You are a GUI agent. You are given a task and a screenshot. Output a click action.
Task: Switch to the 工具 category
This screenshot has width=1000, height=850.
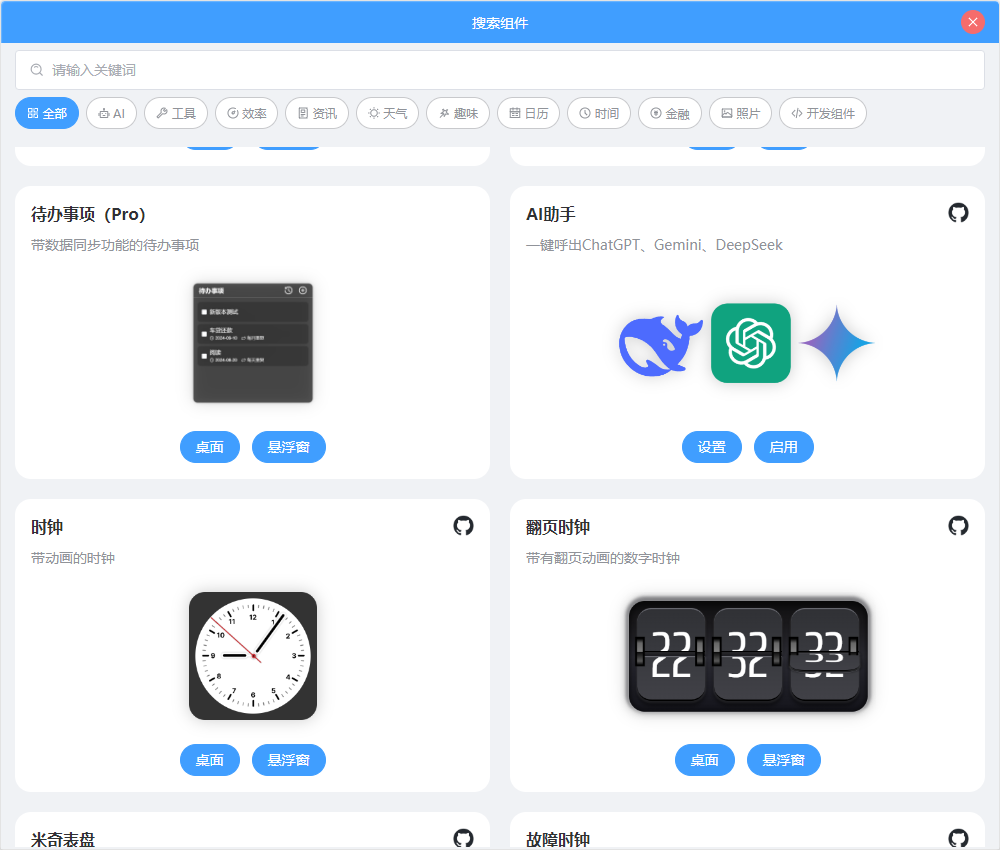[176, 114]
